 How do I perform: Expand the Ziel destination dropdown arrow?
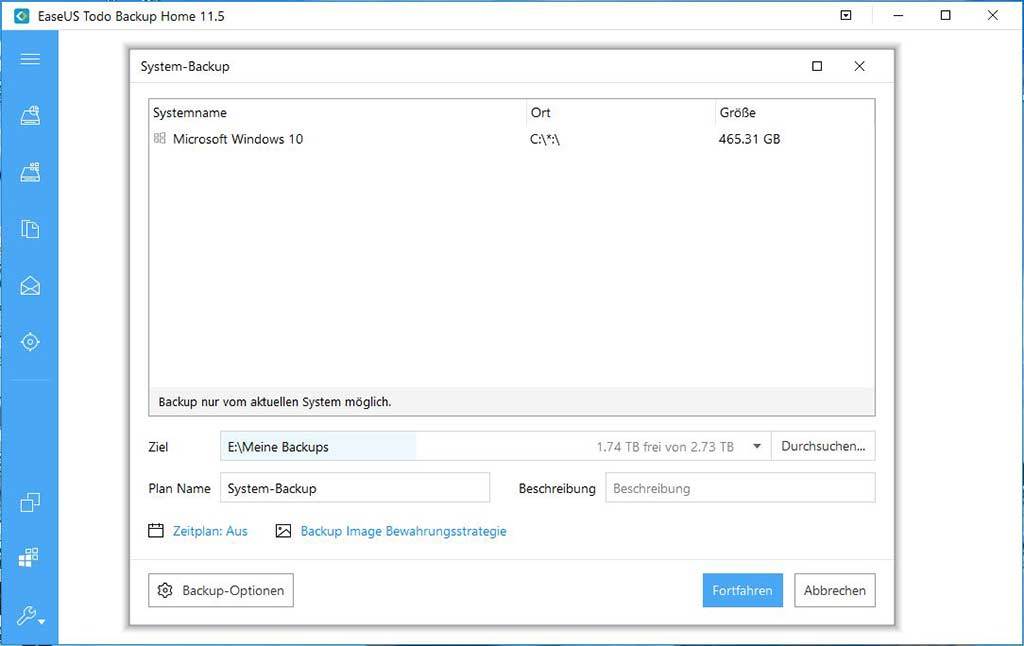[x=757, y=447]
